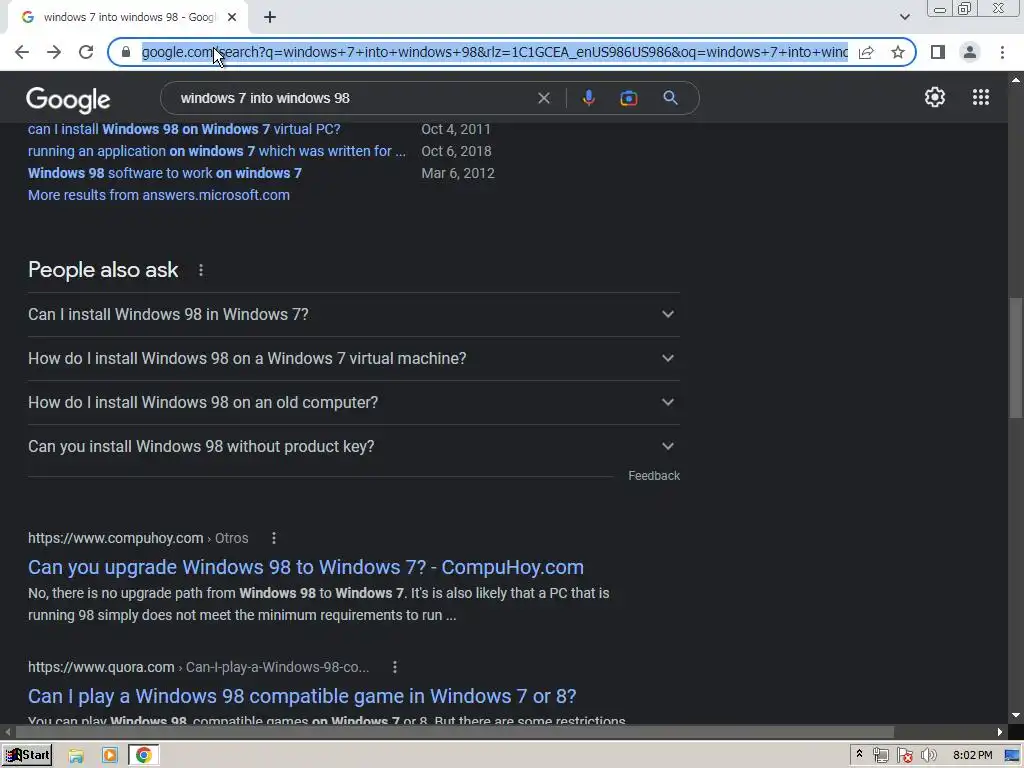1024x768 pixels.
Task: View site information via the lock icon
Action: click(126, 52)
